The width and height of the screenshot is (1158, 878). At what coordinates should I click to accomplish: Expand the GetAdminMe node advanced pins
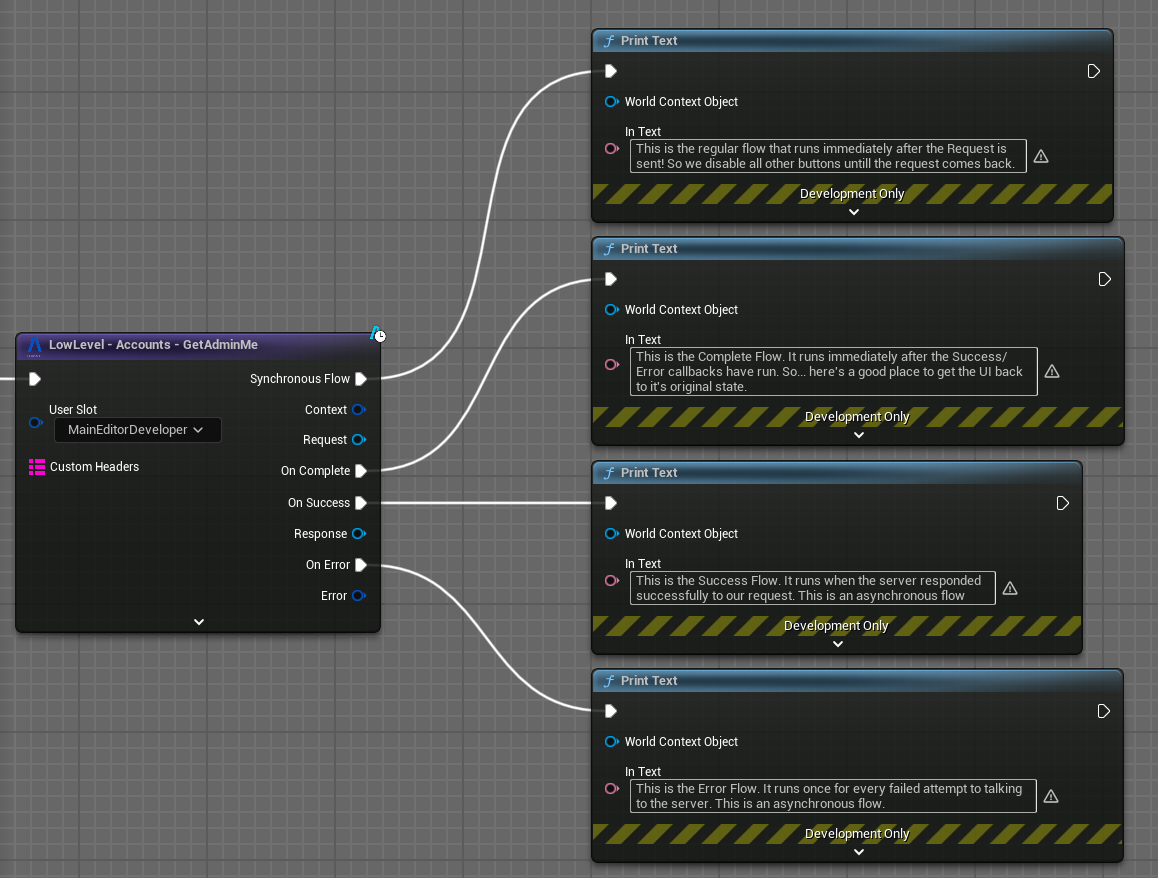[199, 622]
